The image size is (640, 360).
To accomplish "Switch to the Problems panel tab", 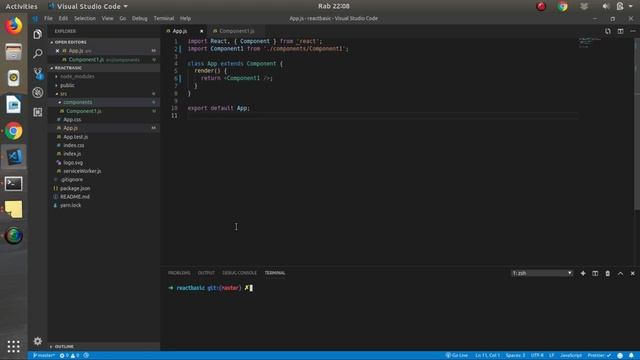I will pyautogui.click(x=179, y=273).
